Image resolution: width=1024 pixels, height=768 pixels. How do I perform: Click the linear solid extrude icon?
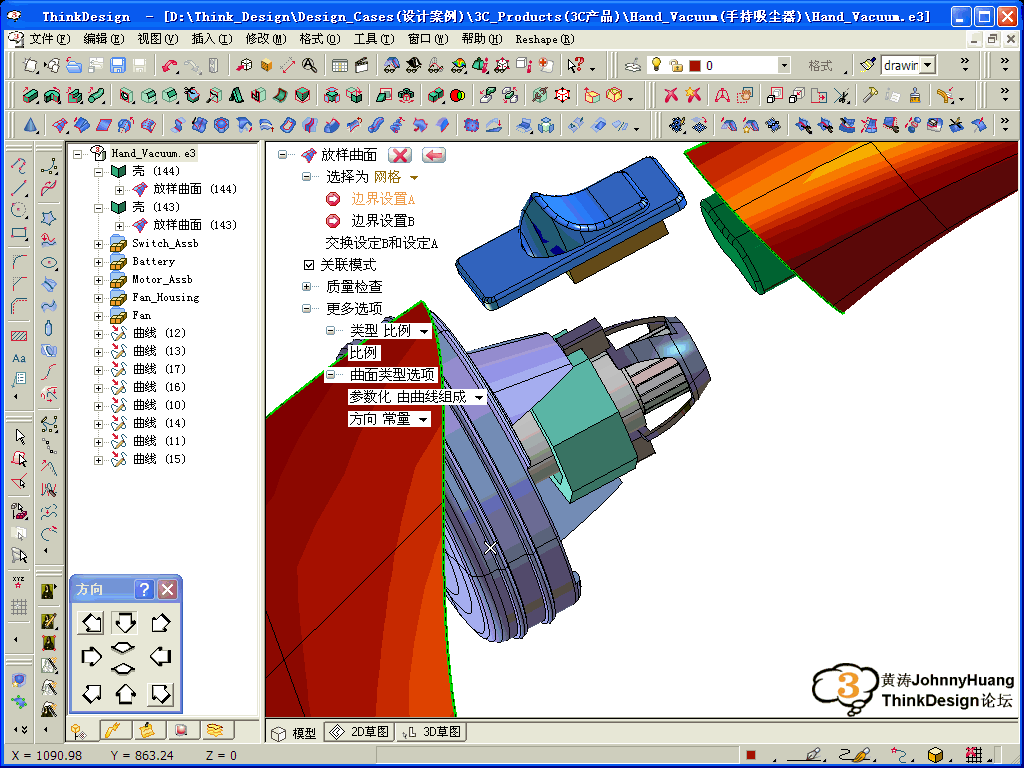coord(30,95)
